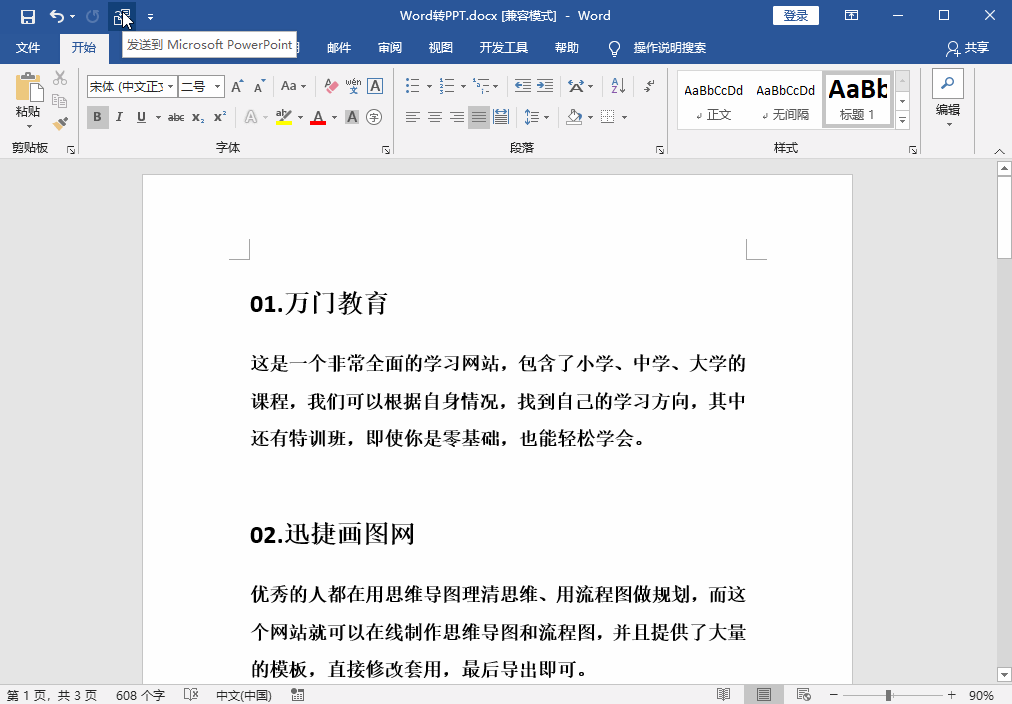Image resolution: width=1012 pixels, height=704 pixels.
Task: Click the zoom slider handle in status bar
Action: tap(889, 695)
